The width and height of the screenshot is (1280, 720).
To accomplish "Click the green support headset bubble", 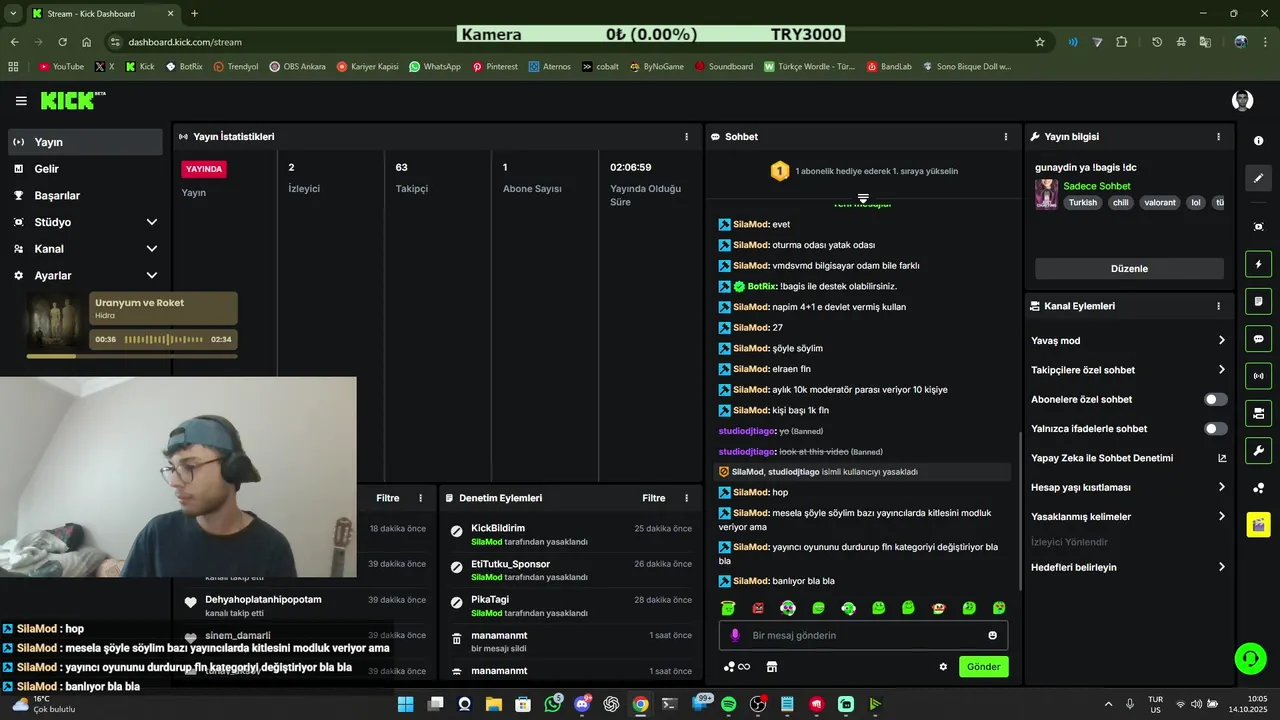I will (x=1250, y=658).
